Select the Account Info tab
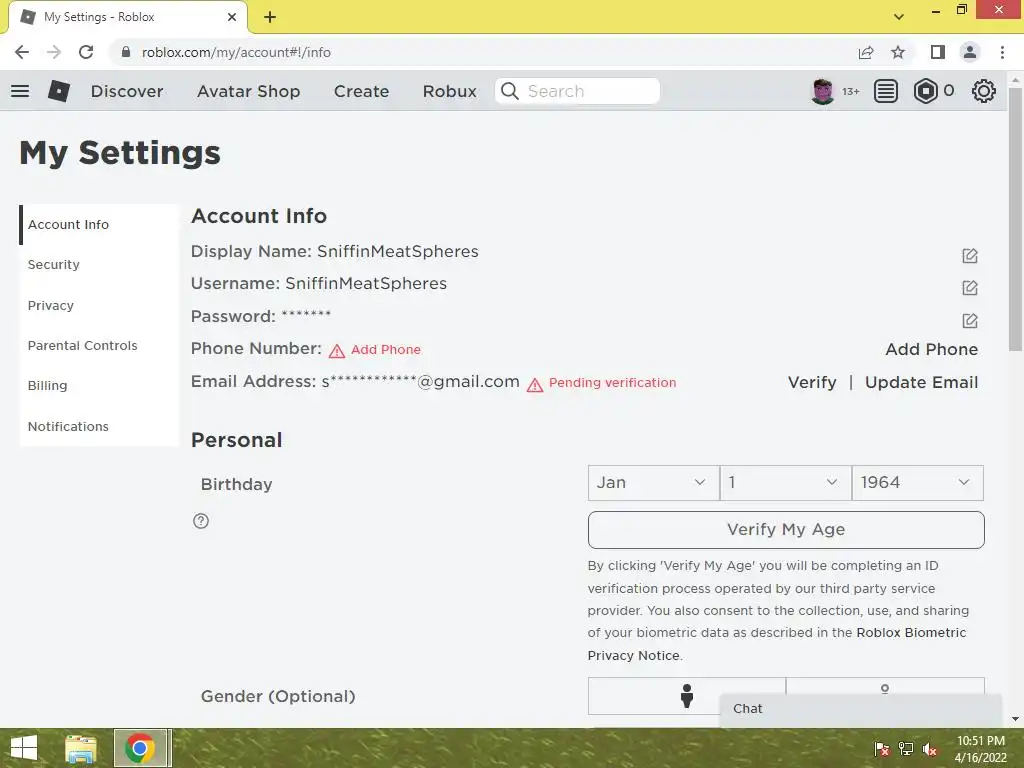The height and width of the screenshot is (768, 1024). coord(99,225)
